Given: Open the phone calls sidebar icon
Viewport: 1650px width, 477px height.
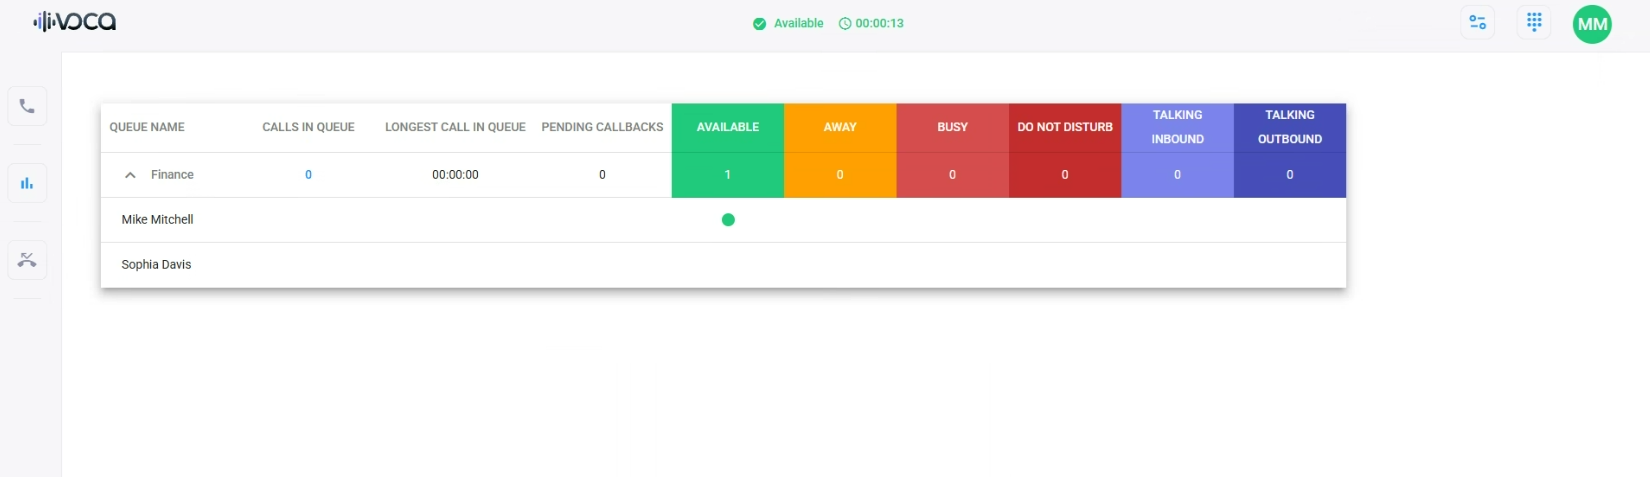Looking at the screenshot, I should click(27, 106).
